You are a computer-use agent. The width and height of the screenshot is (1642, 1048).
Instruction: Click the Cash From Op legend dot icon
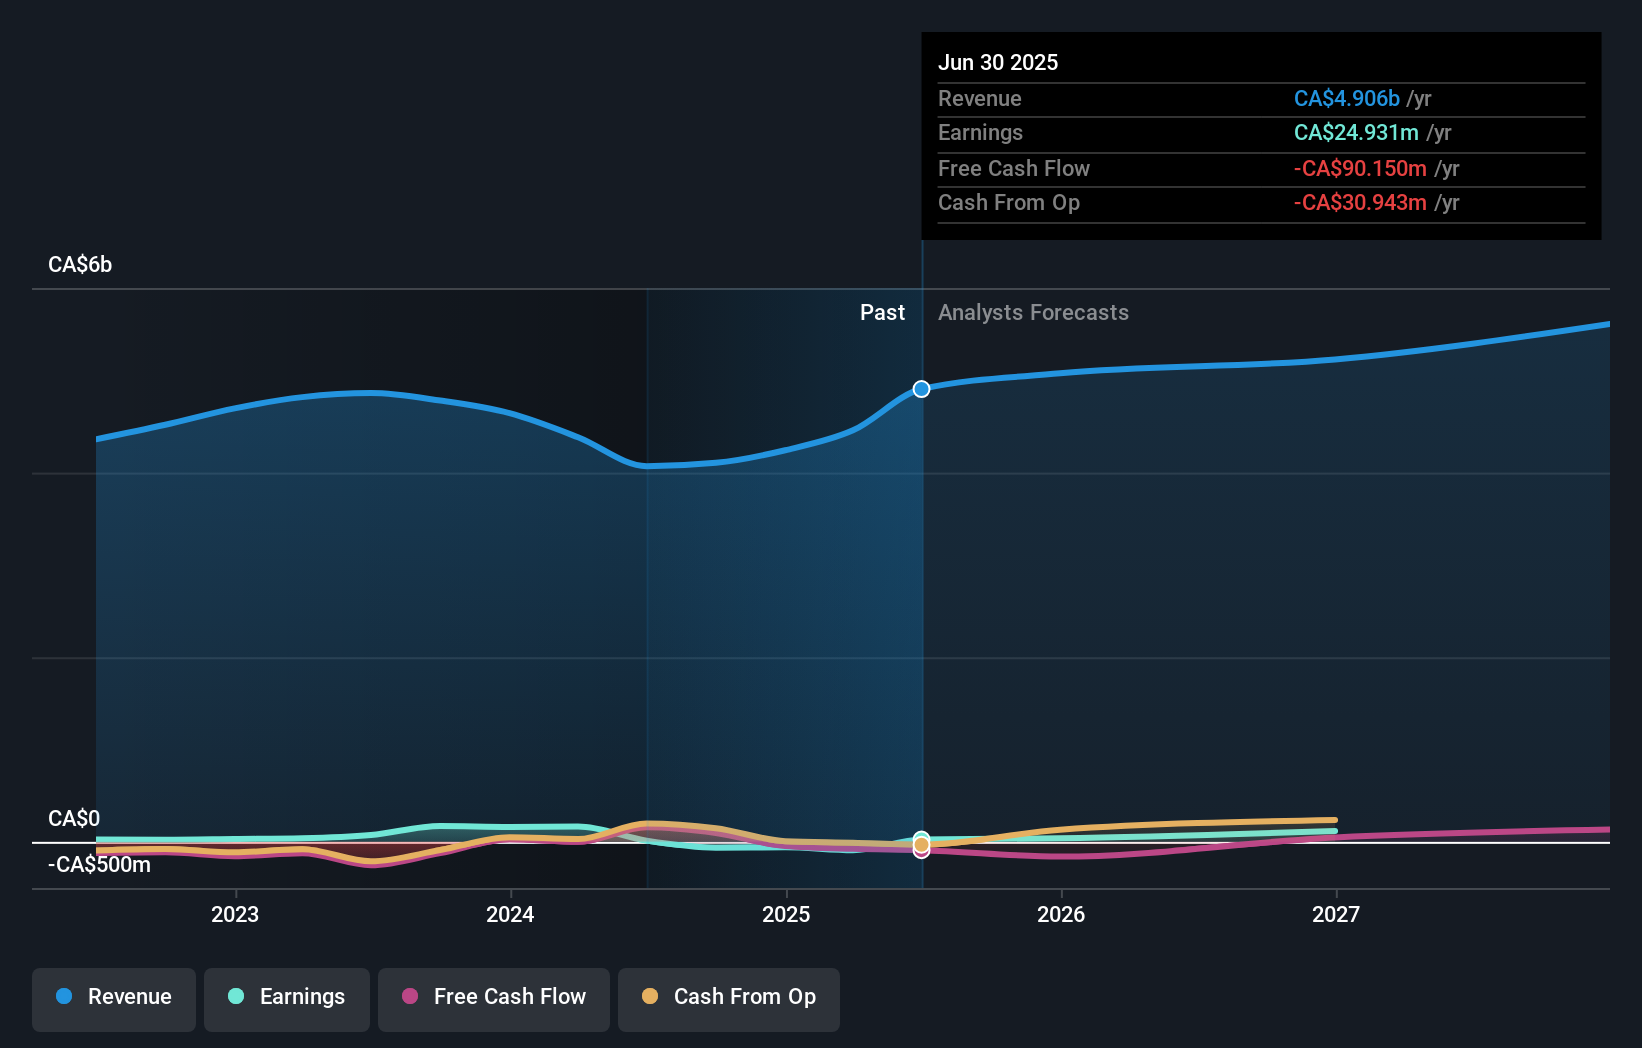651,997
